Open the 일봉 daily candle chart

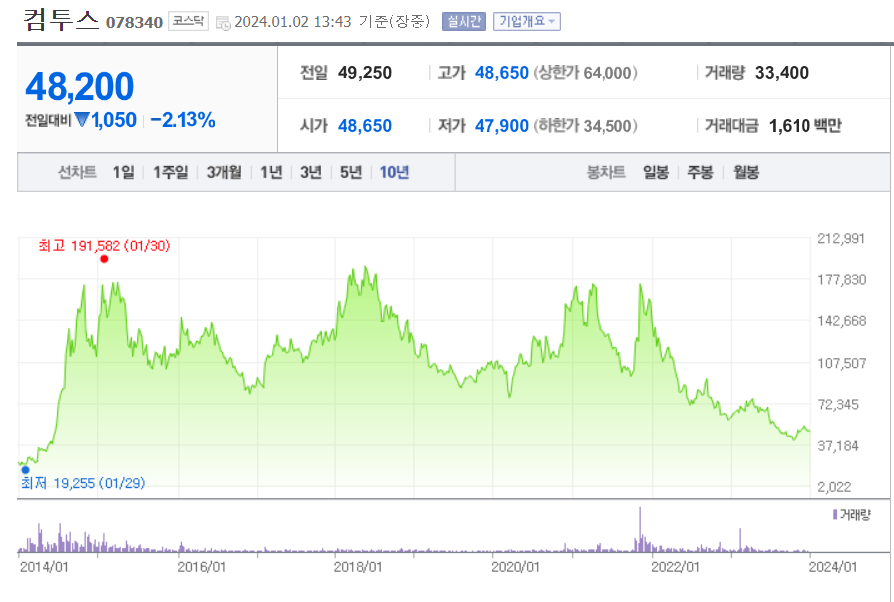coord(656,172)
